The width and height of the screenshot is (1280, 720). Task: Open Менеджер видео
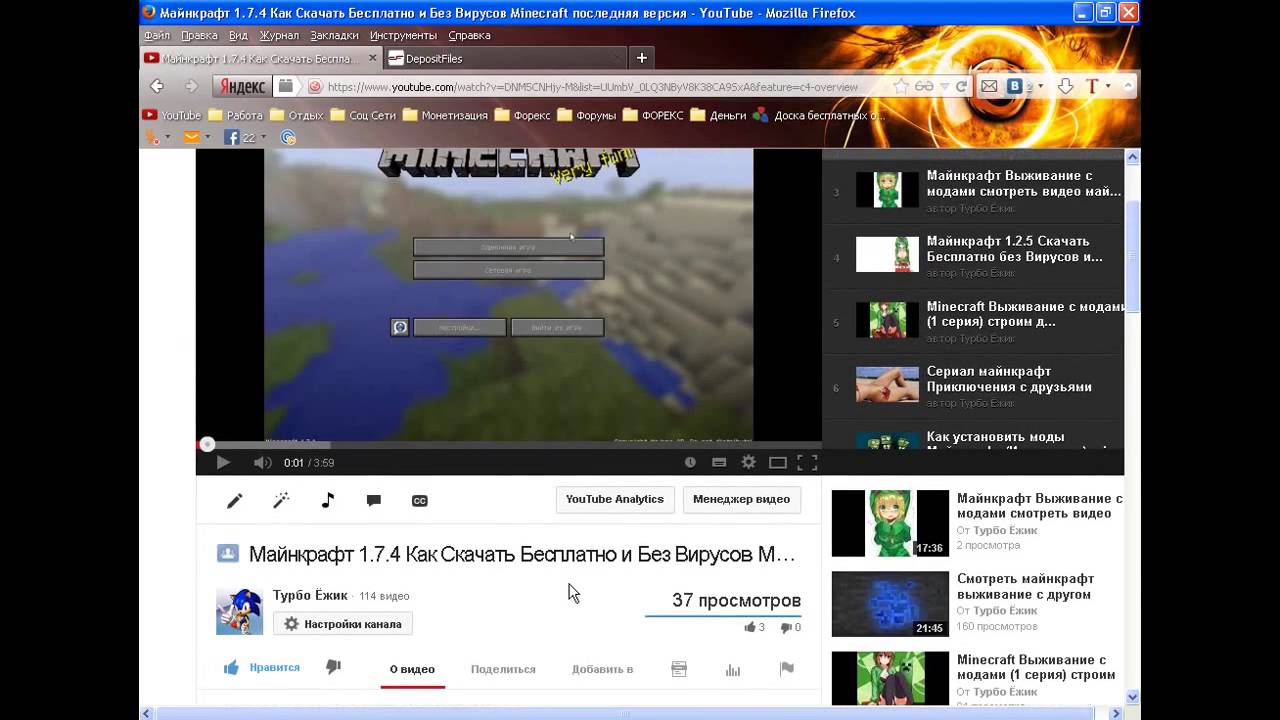point(741,500)
